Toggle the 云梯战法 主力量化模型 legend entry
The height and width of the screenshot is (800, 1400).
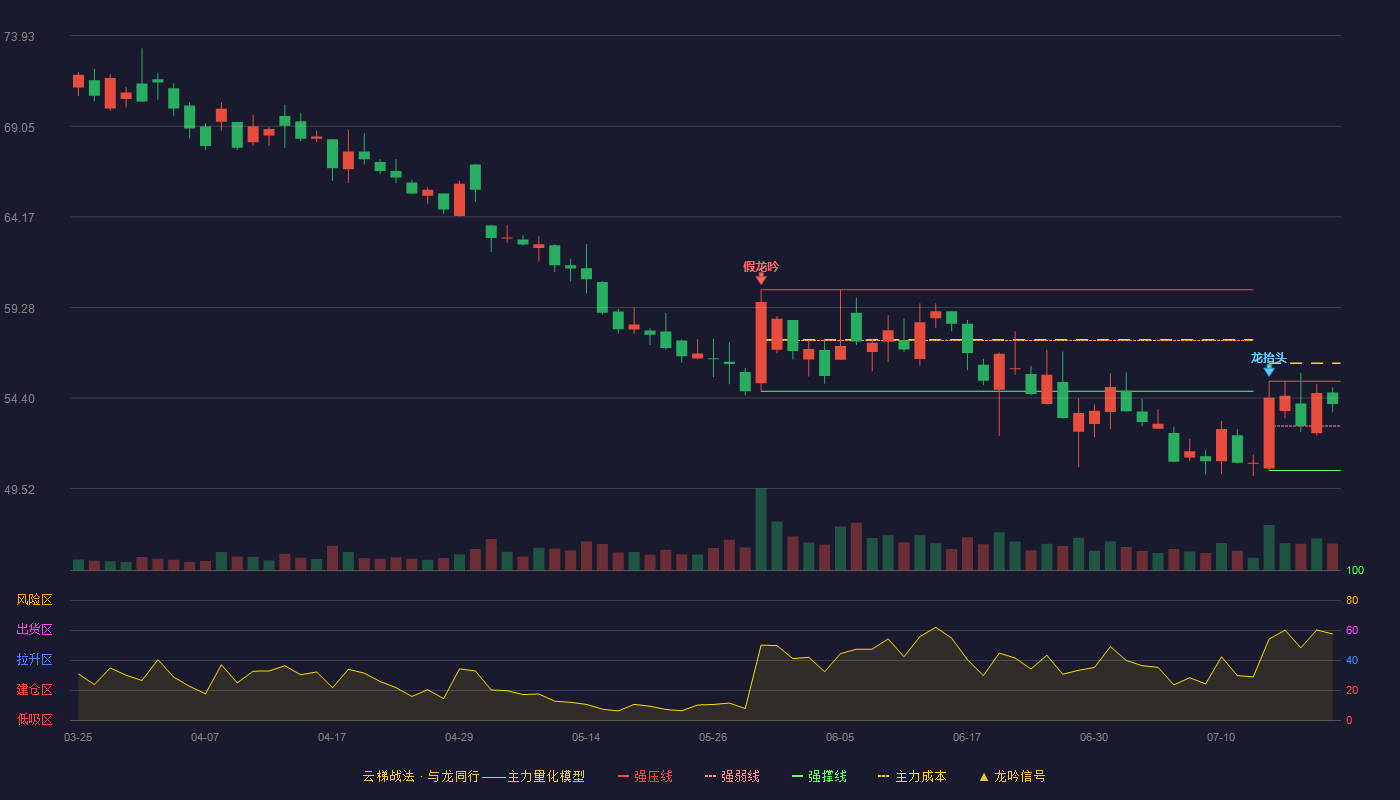[x=473, y=776]
